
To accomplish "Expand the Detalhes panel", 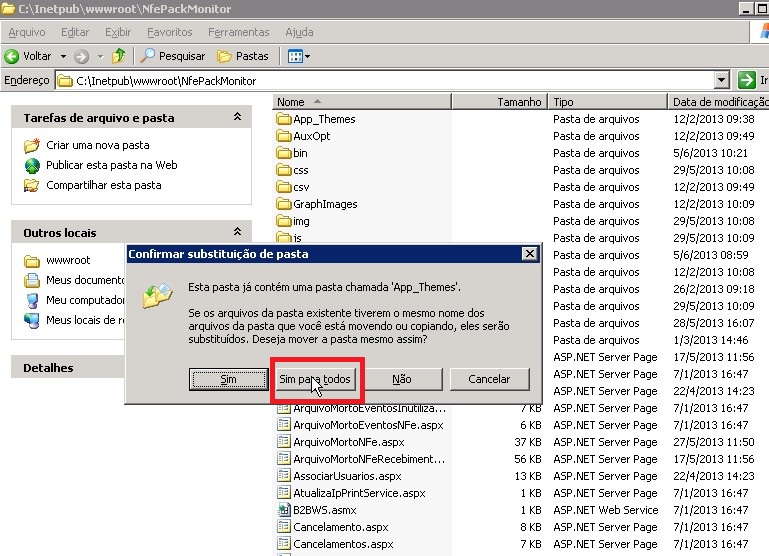I will point(237,368).
